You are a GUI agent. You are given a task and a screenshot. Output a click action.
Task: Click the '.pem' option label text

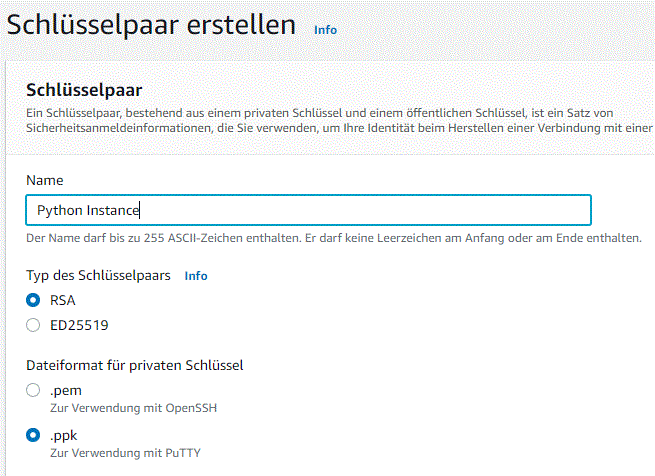[x=65, y=390]
